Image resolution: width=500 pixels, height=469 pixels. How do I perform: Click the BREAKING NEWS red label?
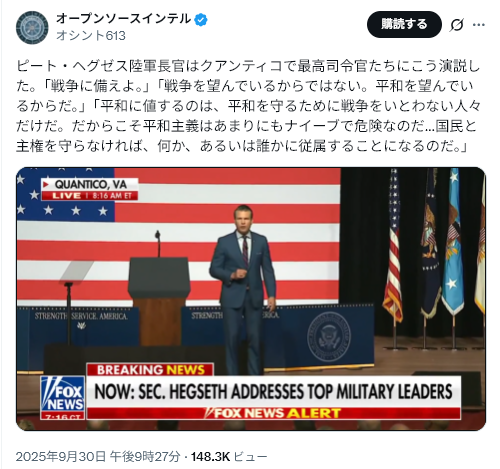(150, 370)
